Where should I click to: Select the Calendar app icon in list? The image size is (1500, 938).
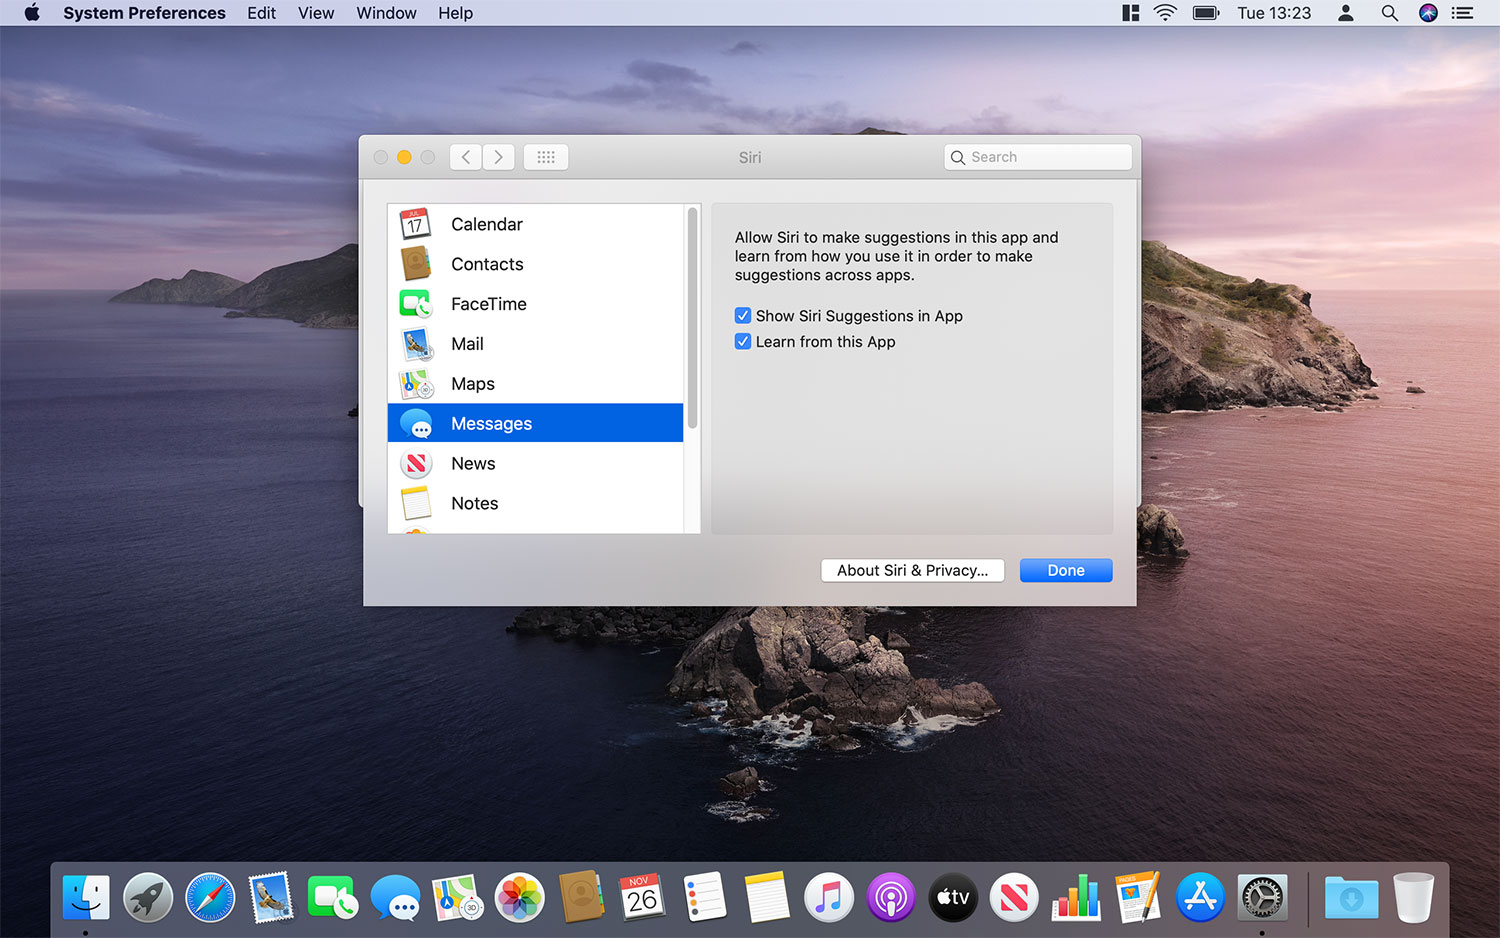click(415, 224)
